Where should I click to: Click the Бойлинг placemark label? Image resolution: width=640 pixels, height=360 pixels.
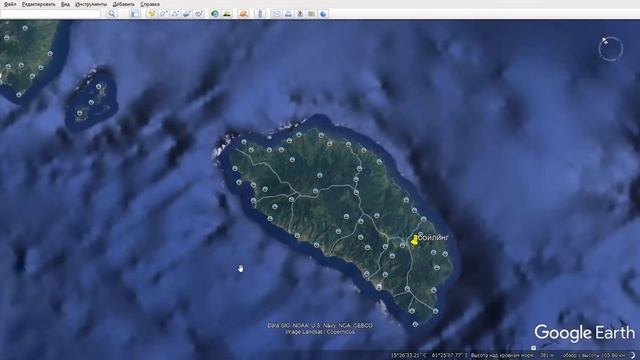(433, 237)
